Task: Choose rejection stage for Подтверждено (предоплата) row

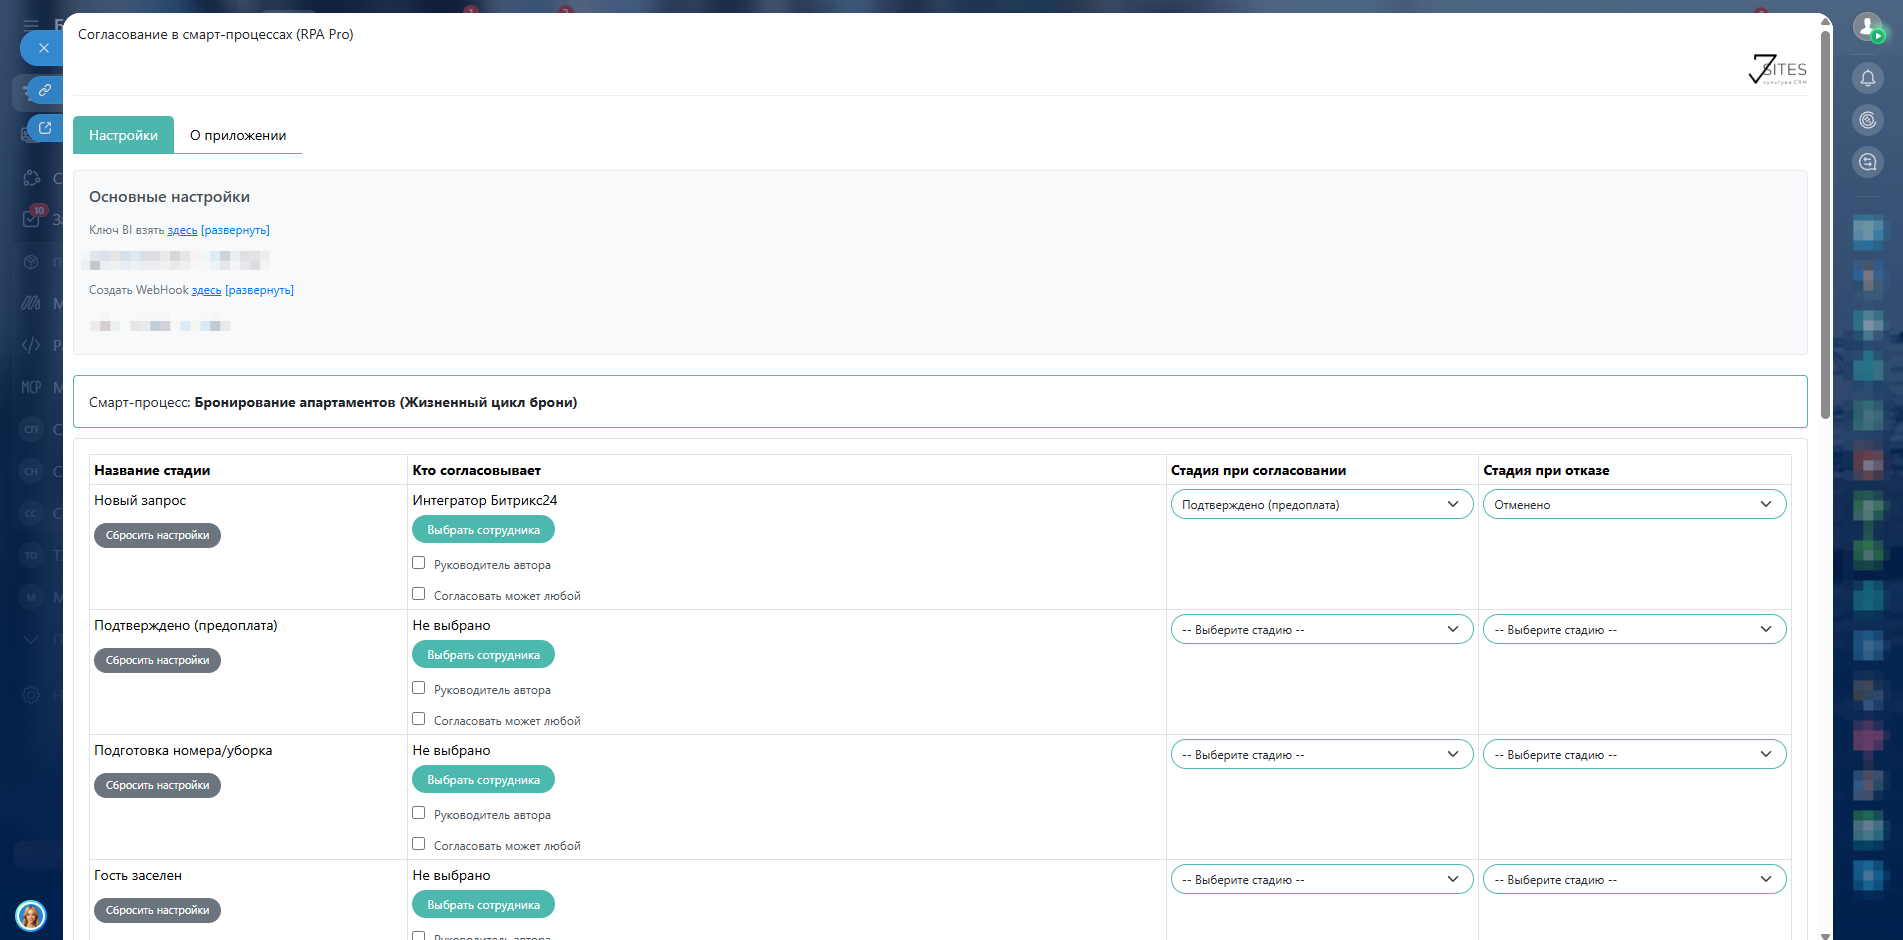Action: (x=1634, y=629)
